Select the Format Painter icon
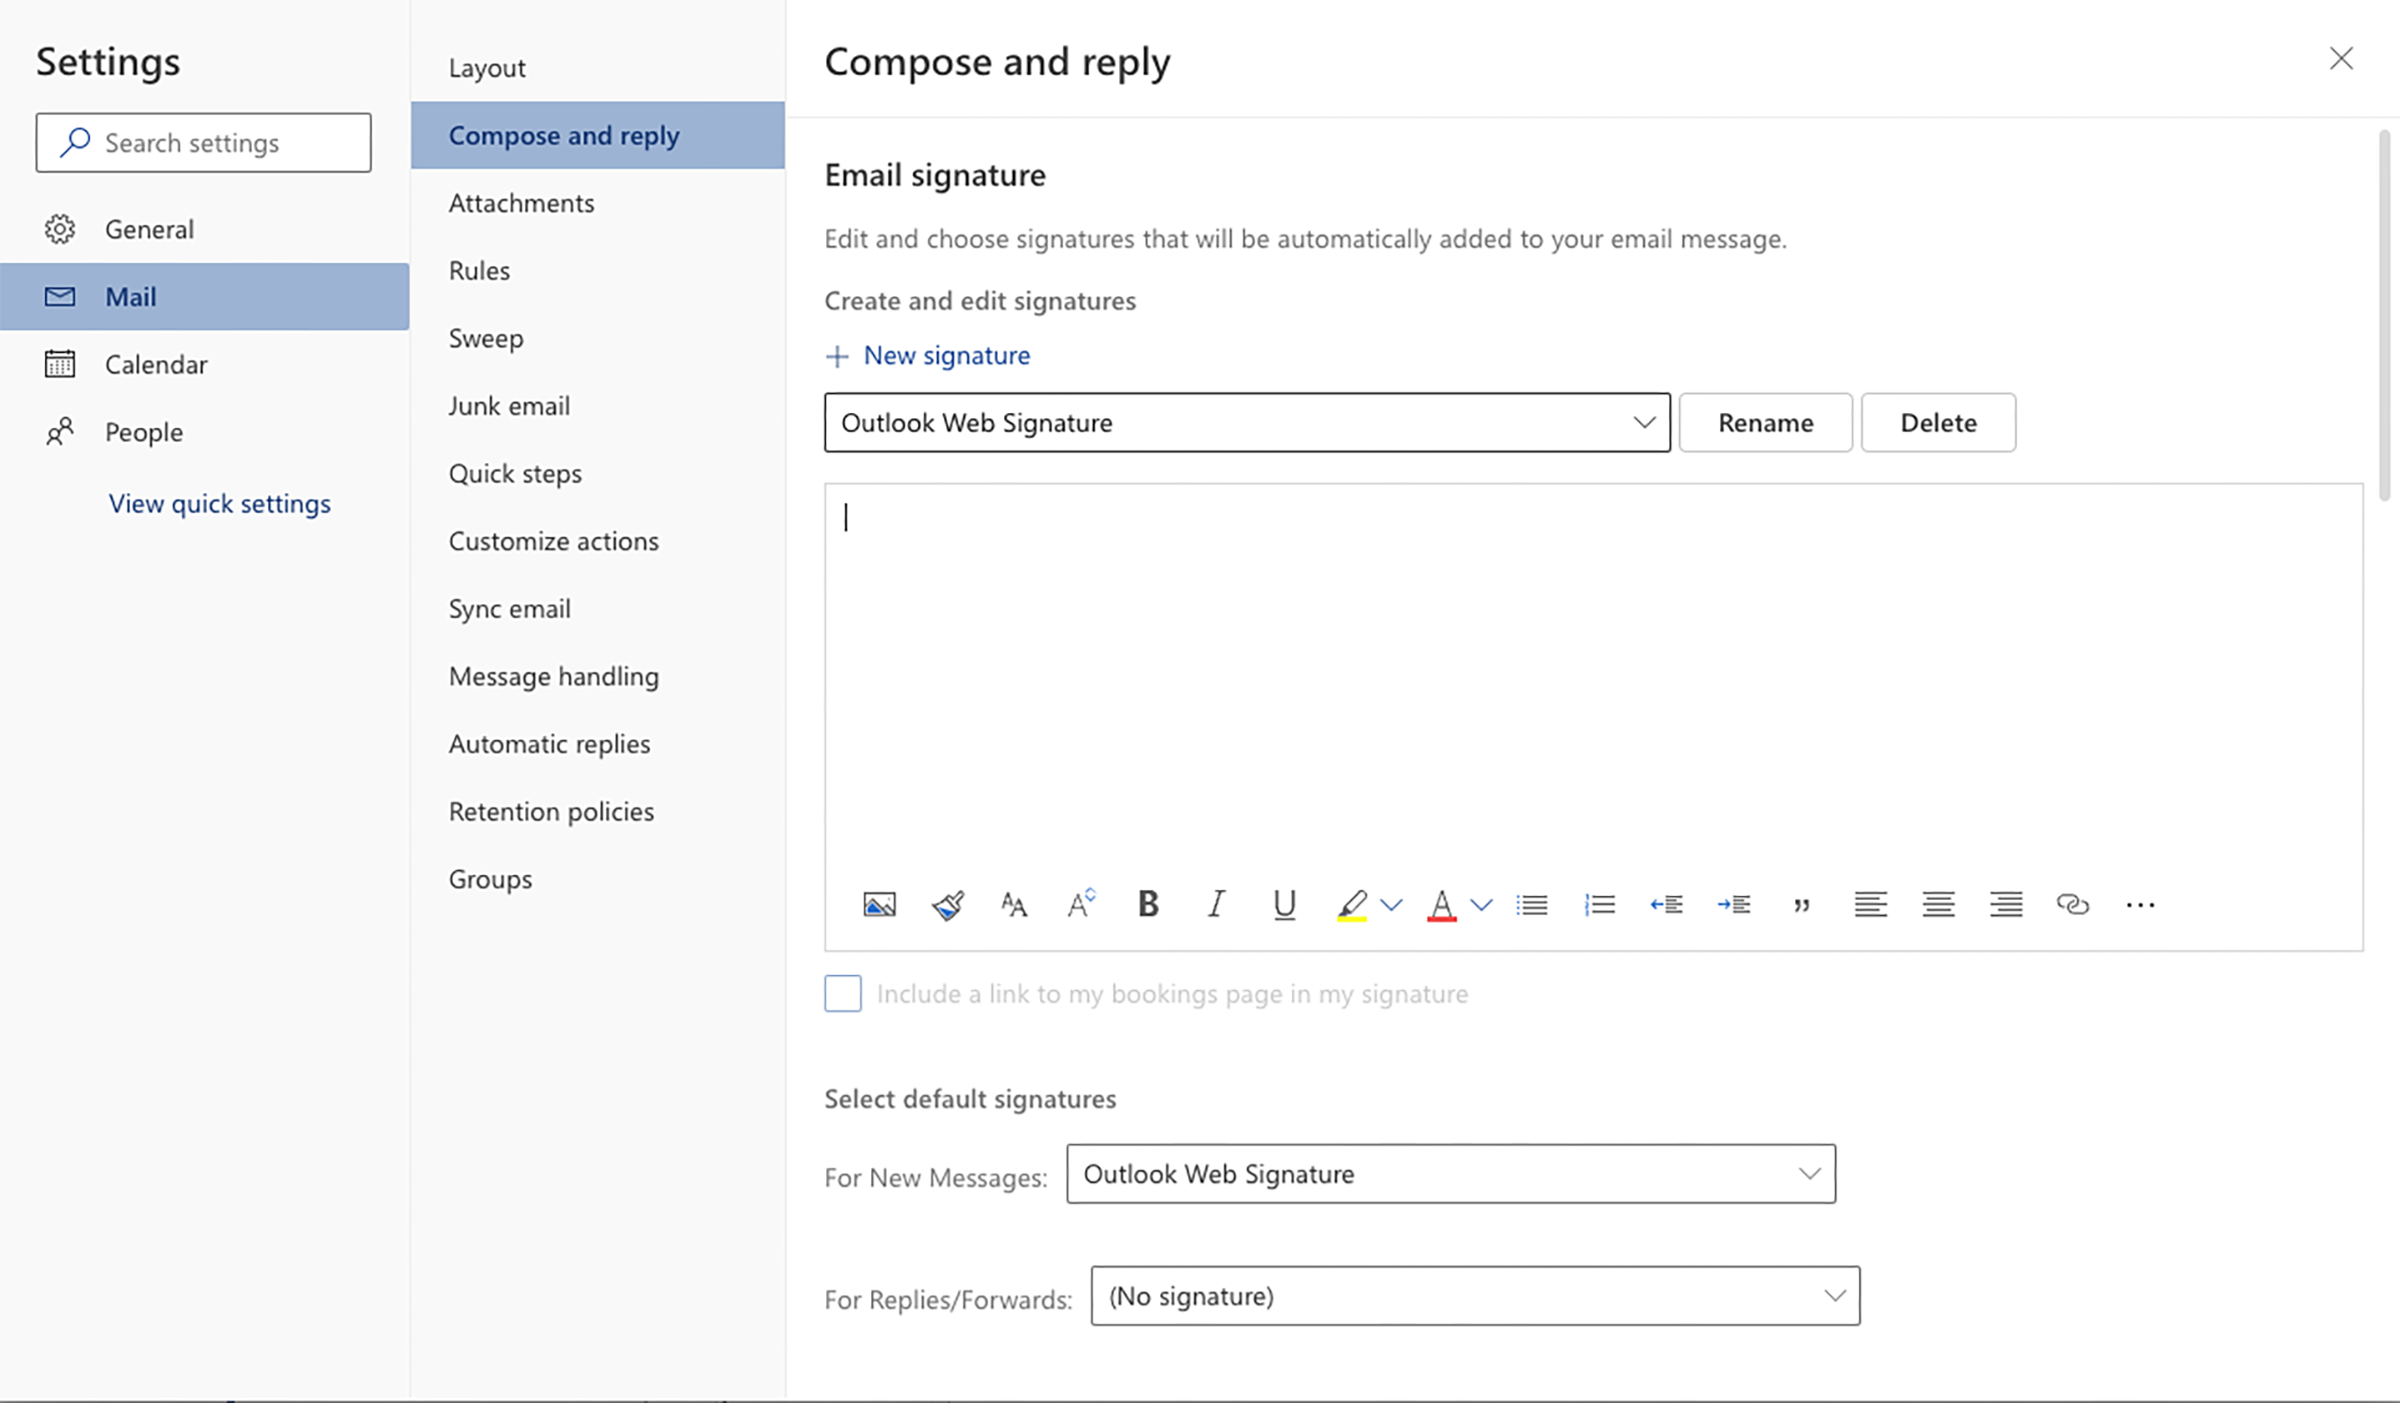 (947, 904)
